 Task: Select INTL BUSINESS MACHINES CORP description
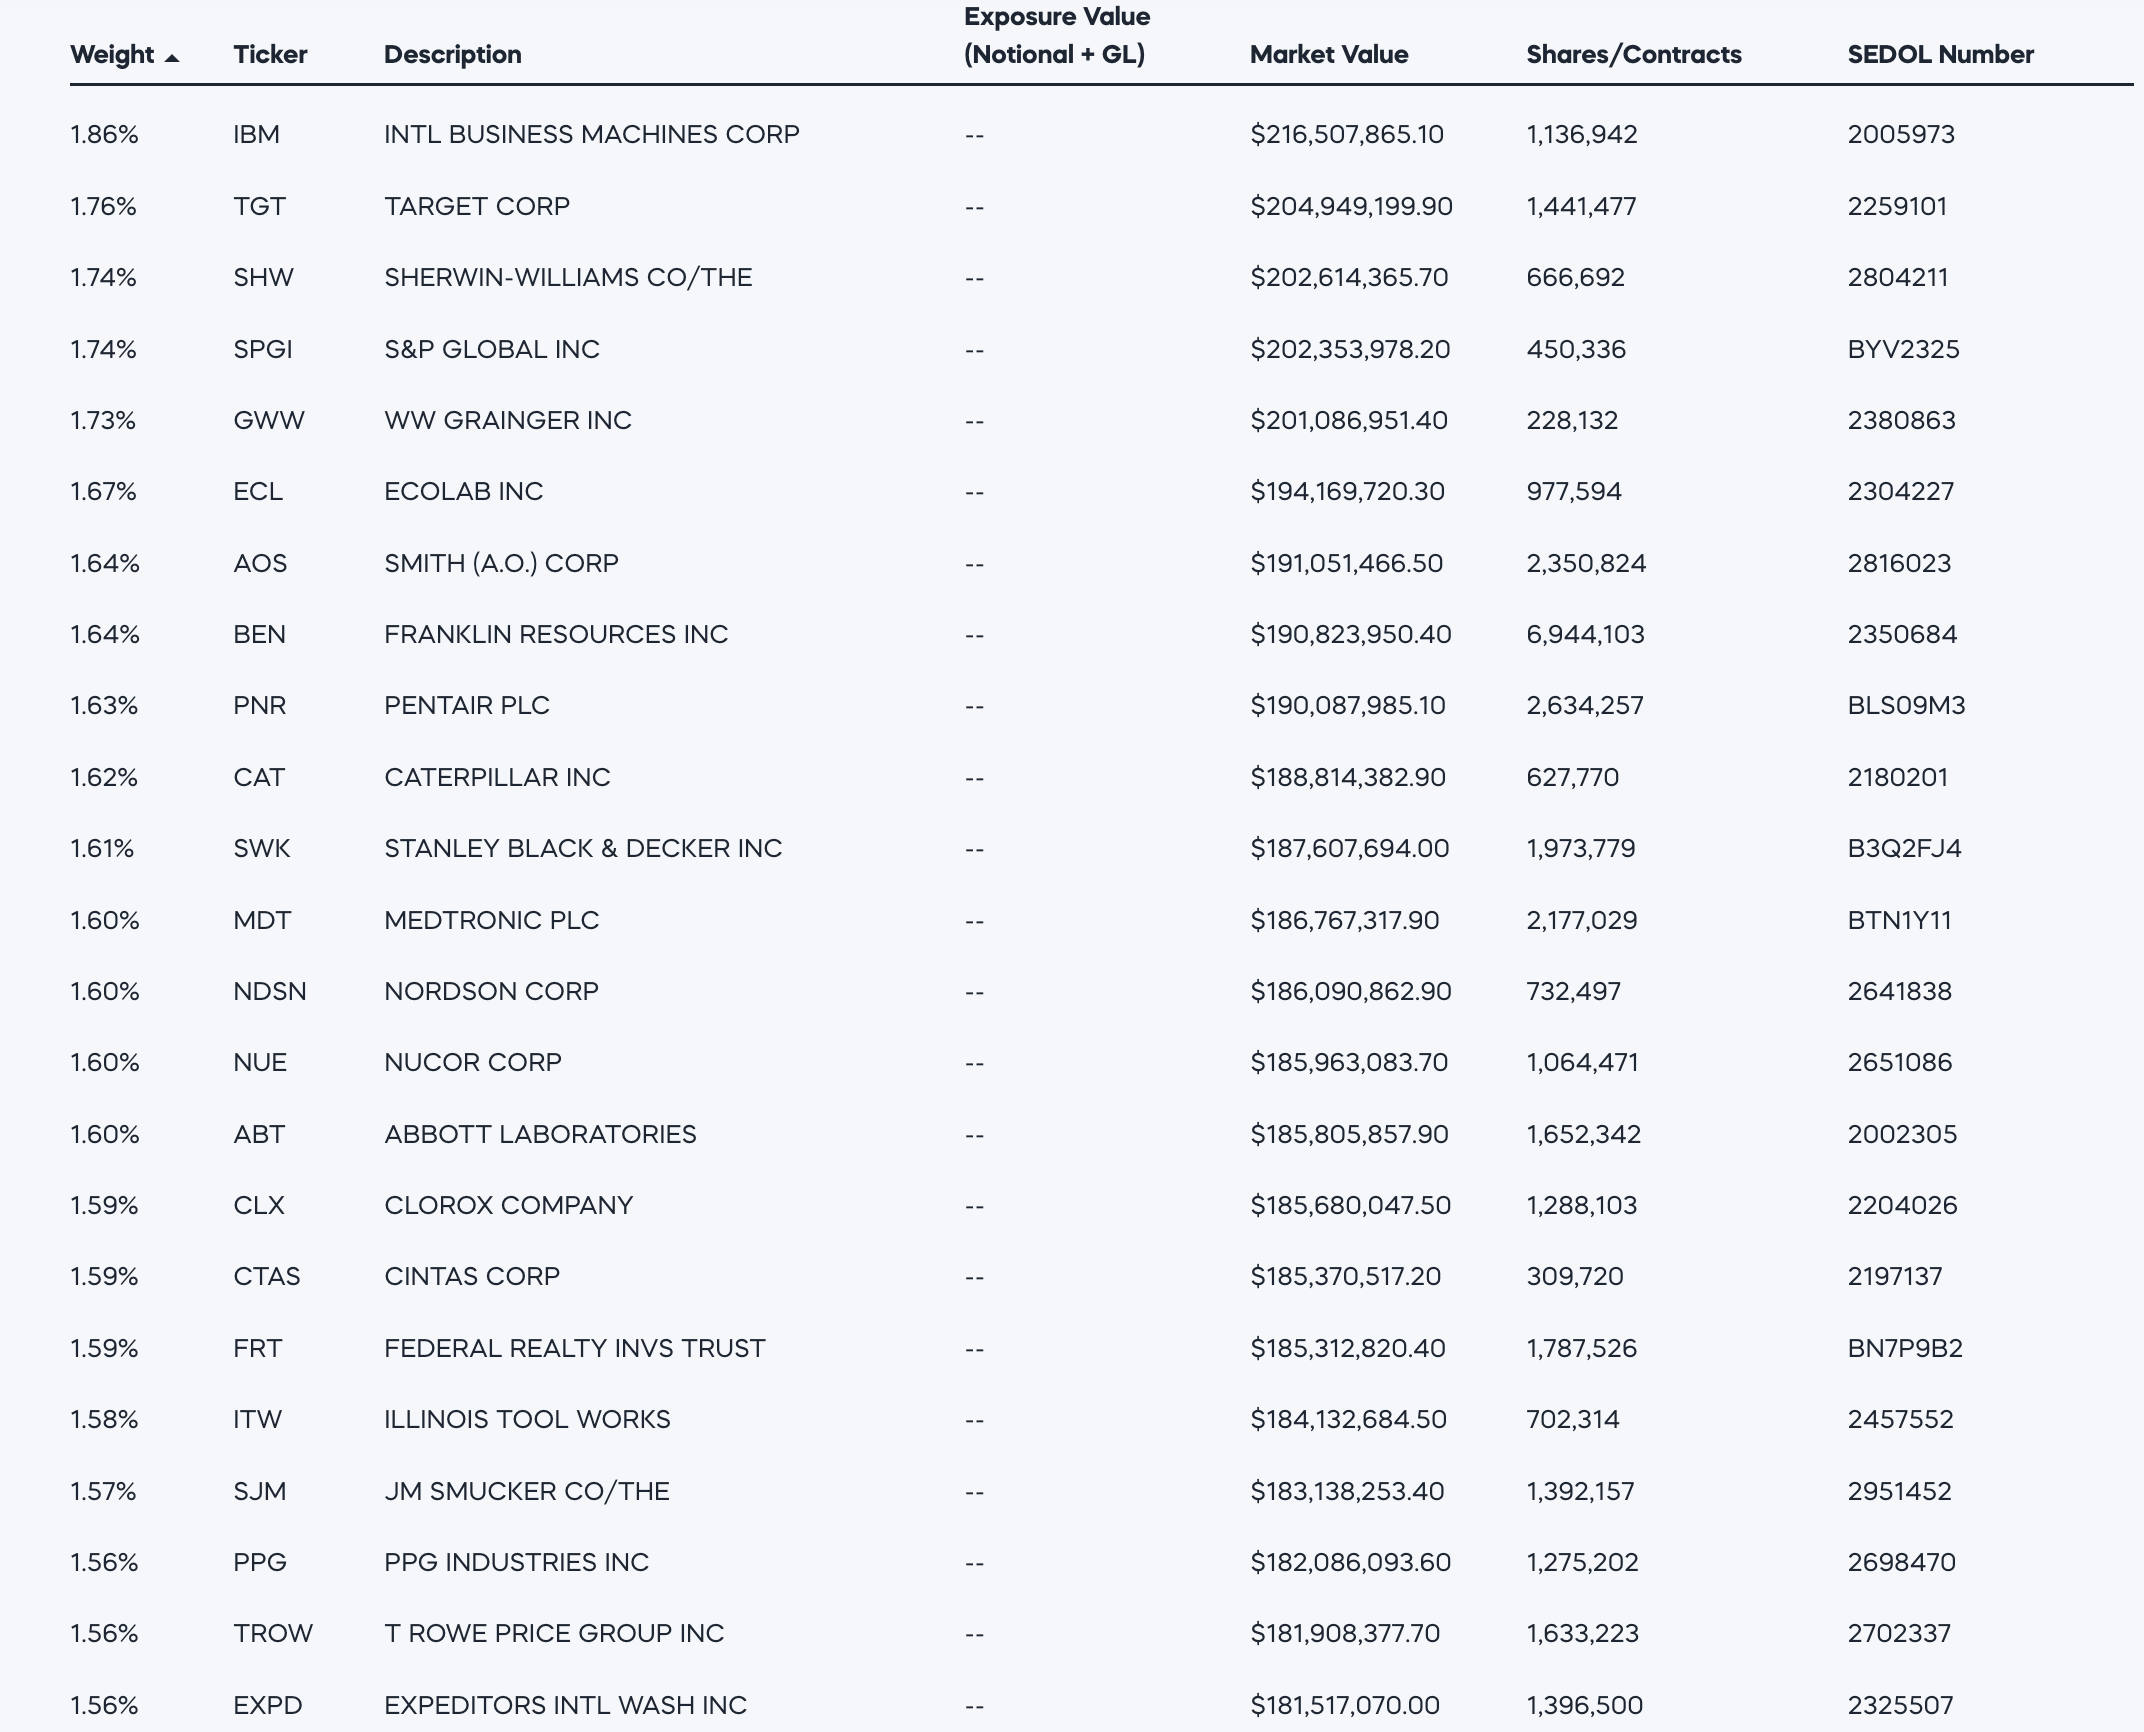[592, 134]
